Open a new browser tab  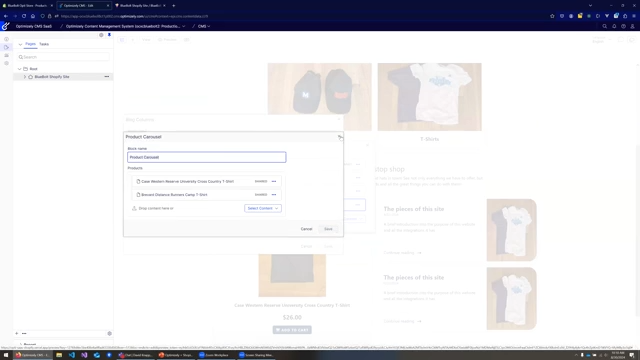pos(173,6)
